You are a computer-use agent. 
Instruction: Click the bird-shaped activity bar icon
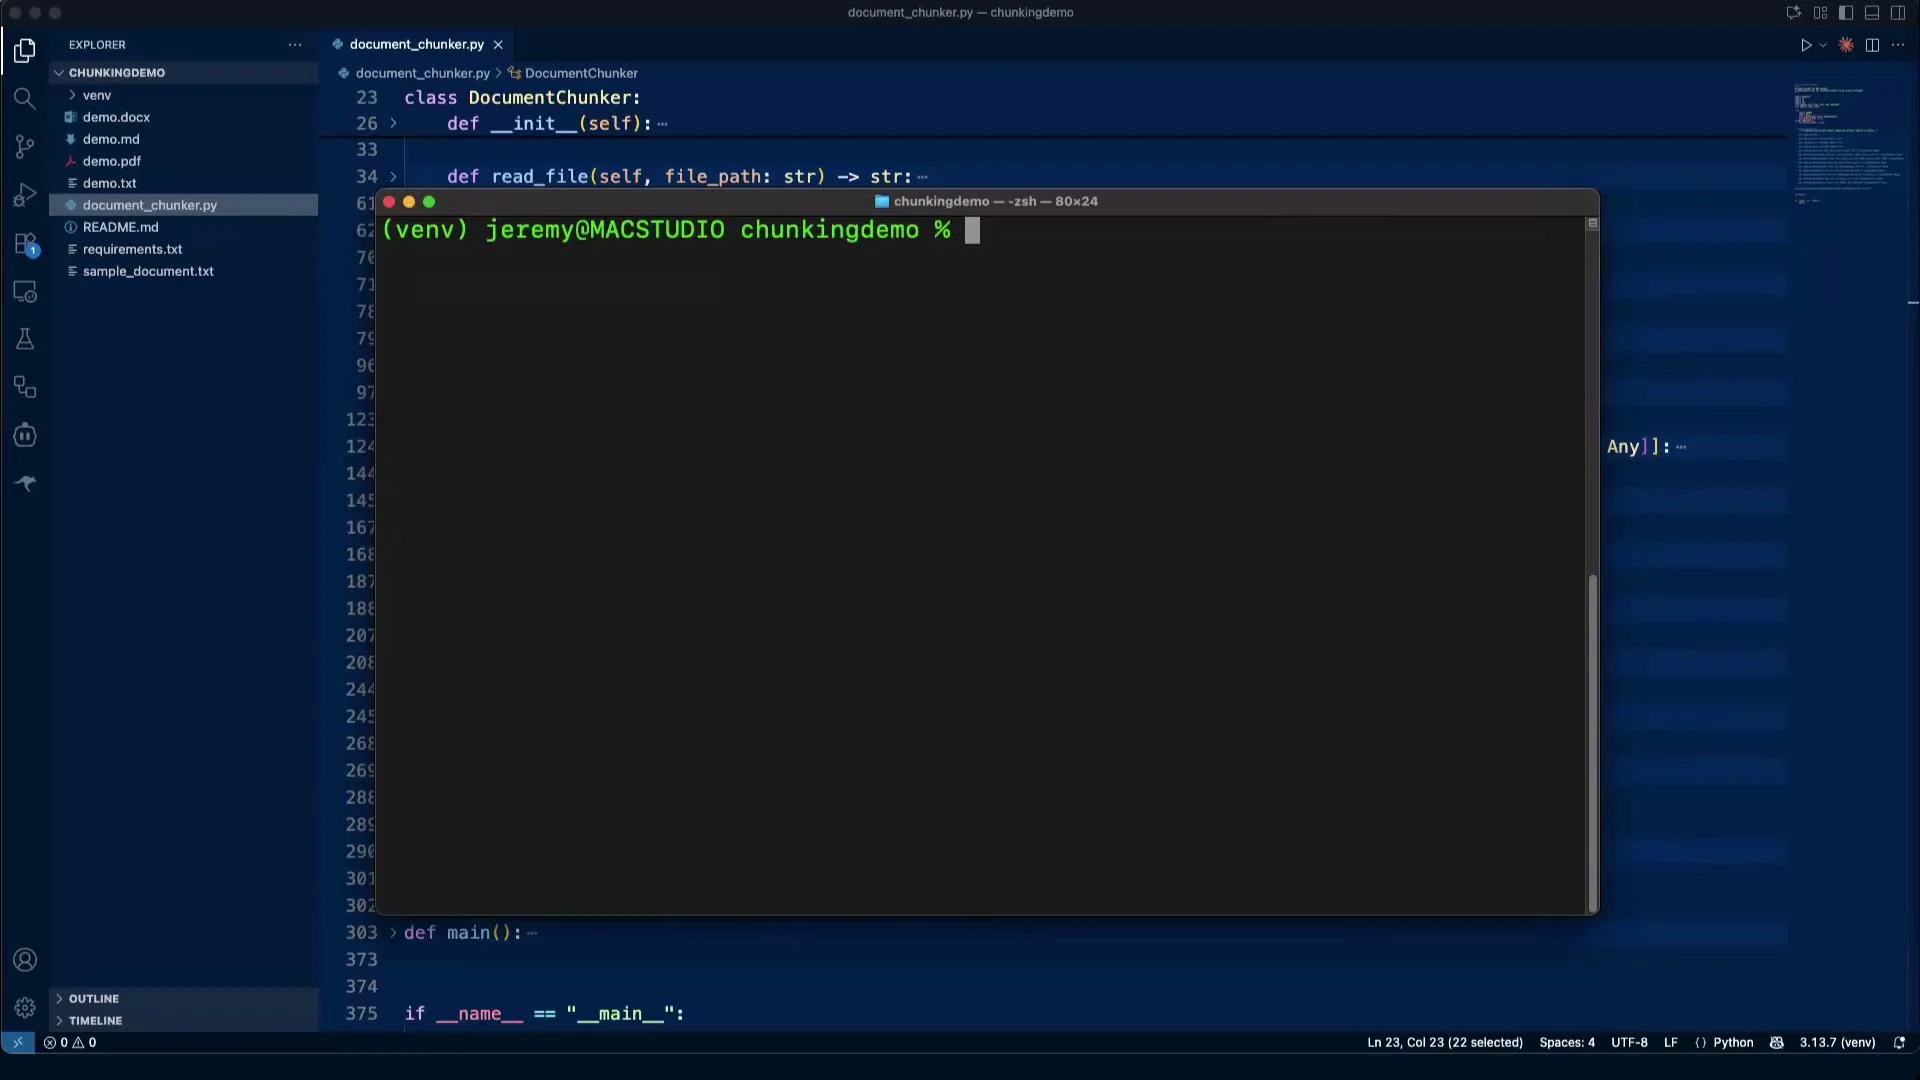pos(25,483)
